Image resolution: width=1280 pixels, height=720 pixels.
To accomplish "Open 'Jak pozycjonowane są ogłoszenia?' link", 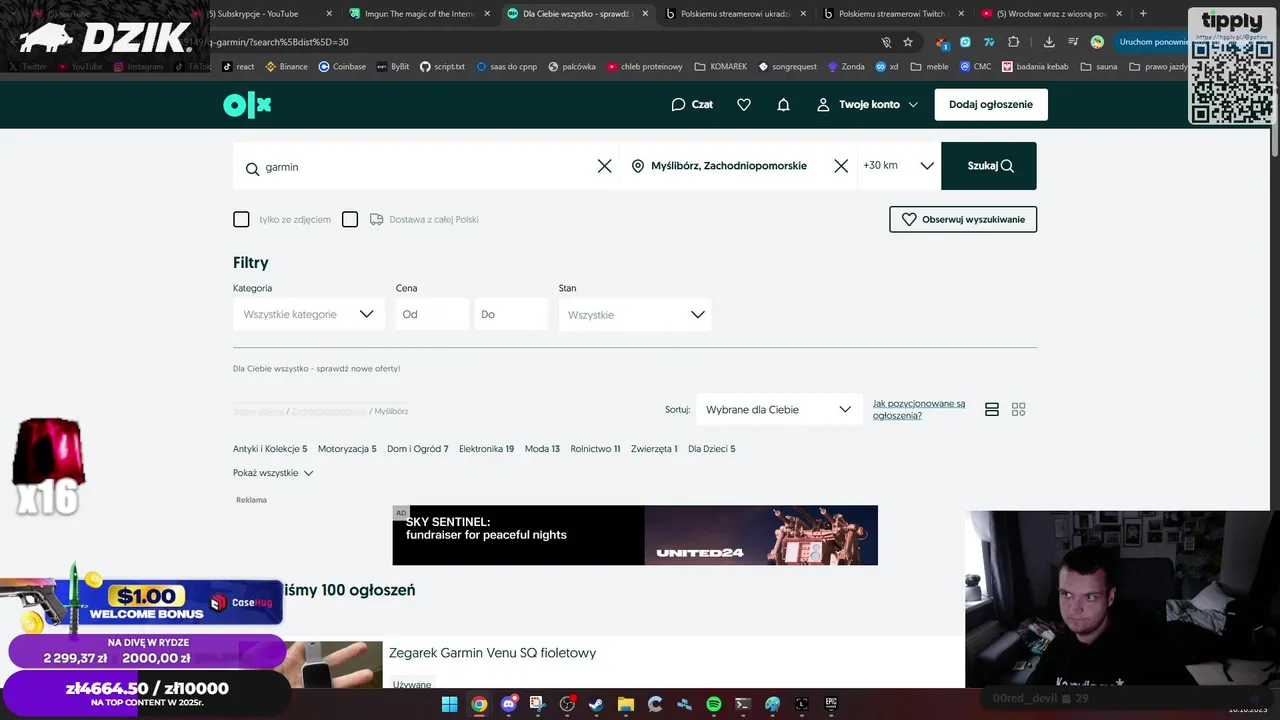I will (x=919, y=409).
